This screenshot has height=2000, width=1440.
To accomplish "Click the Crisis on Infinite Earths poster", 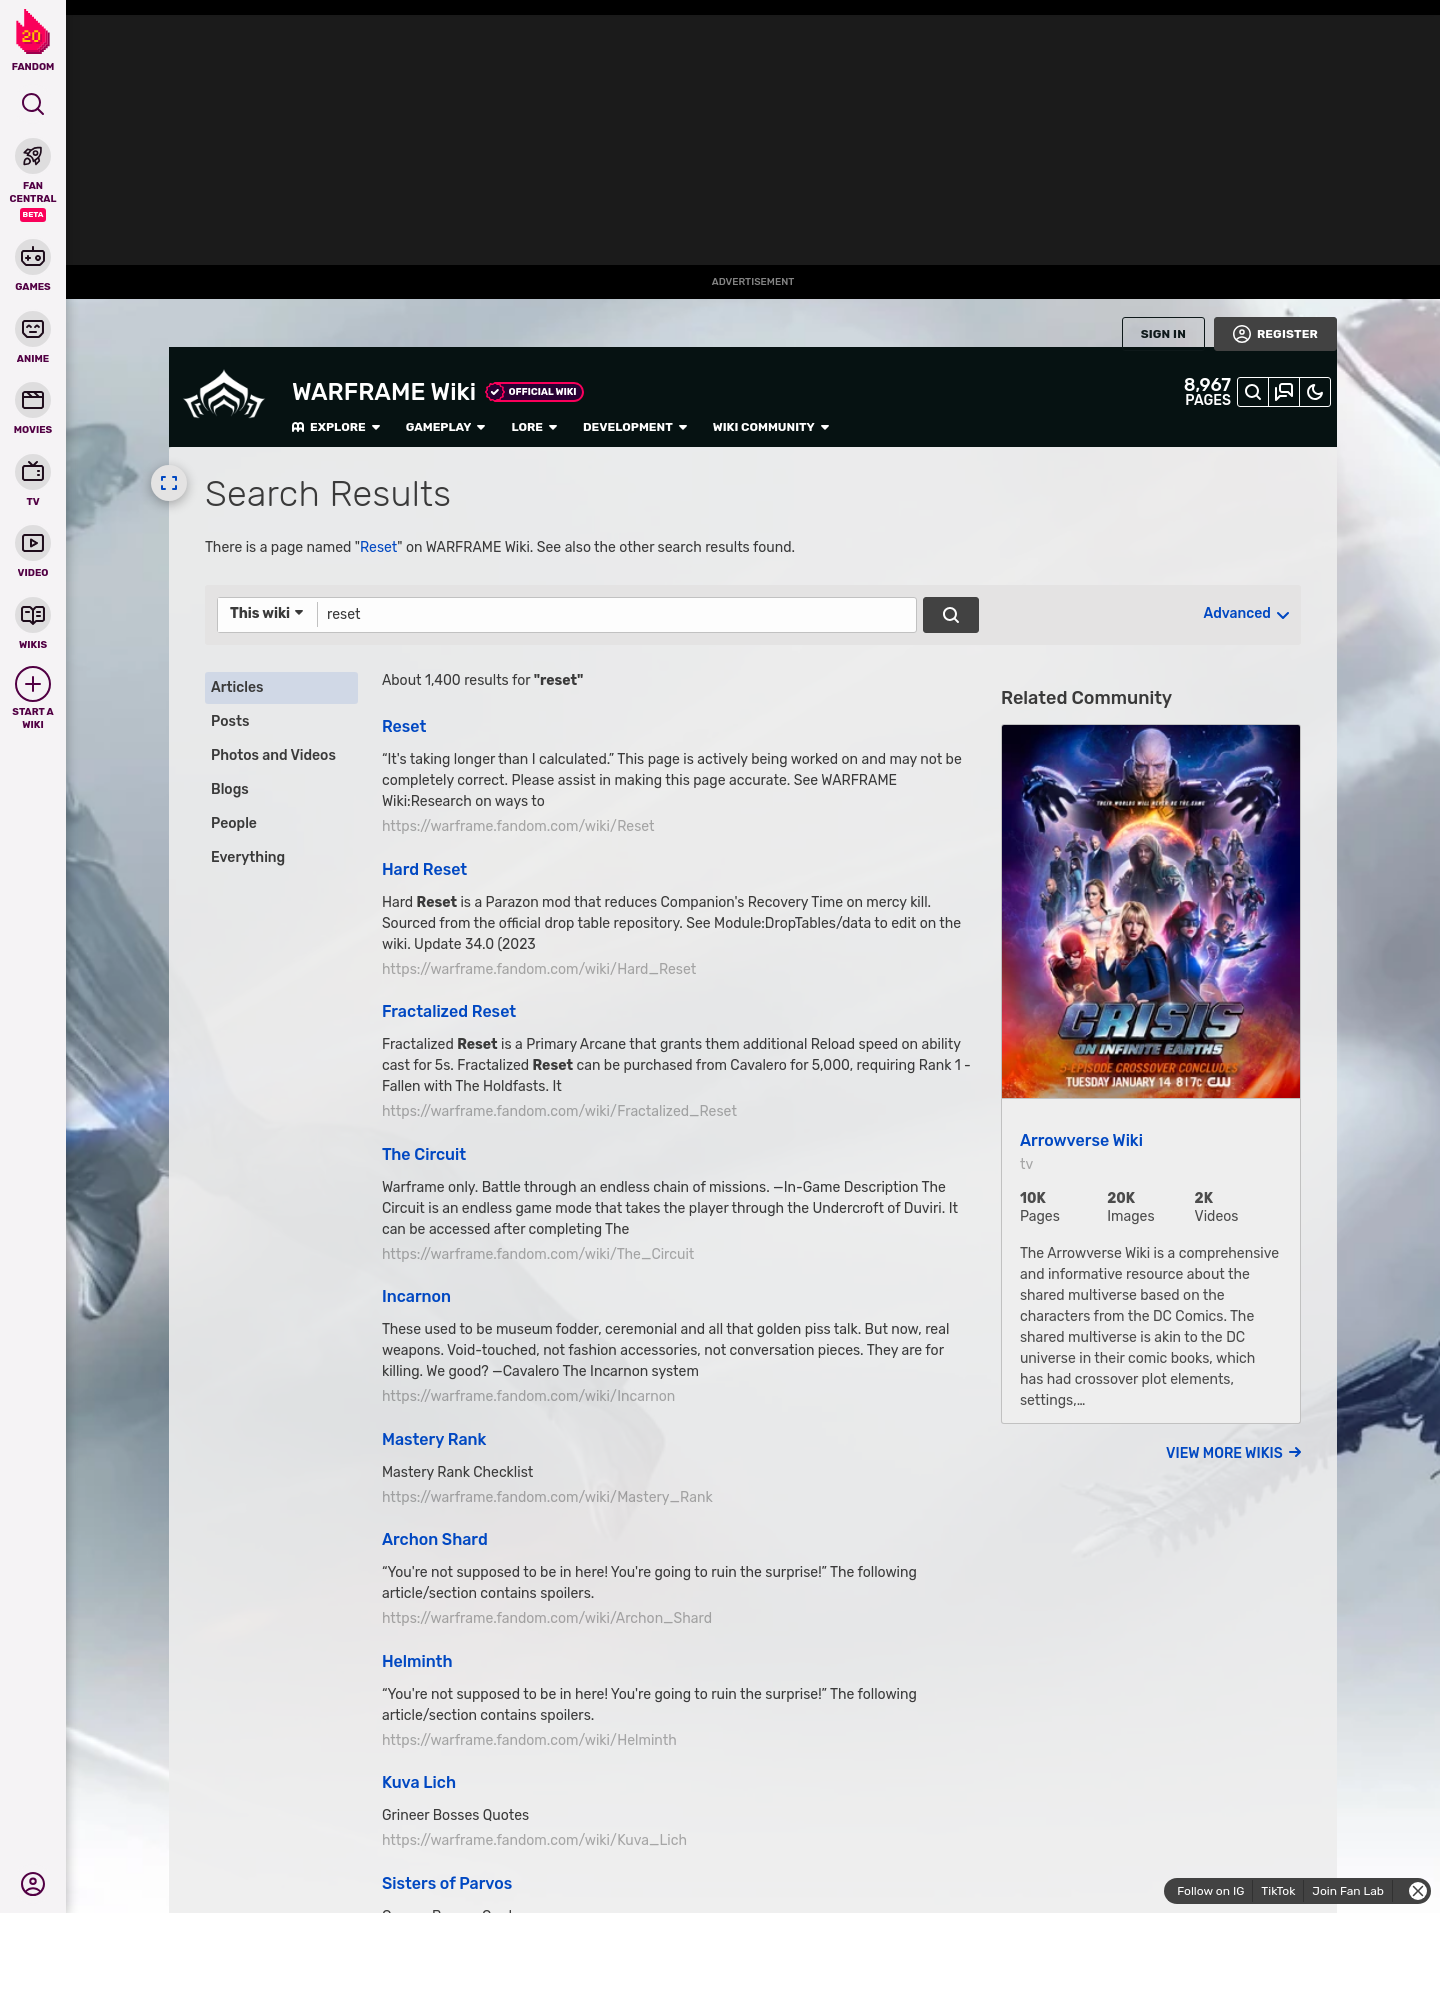I will (x=1151, y=912).
